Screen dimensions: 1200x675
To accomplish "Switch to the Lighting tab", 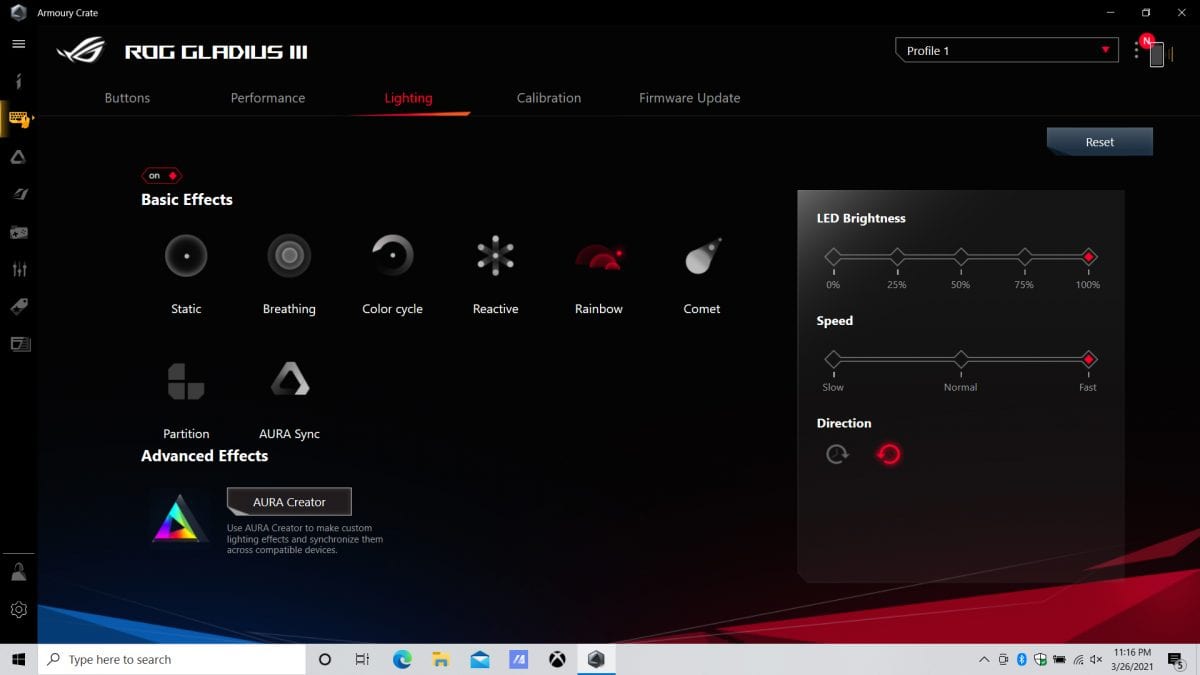I will click(408, 98).
